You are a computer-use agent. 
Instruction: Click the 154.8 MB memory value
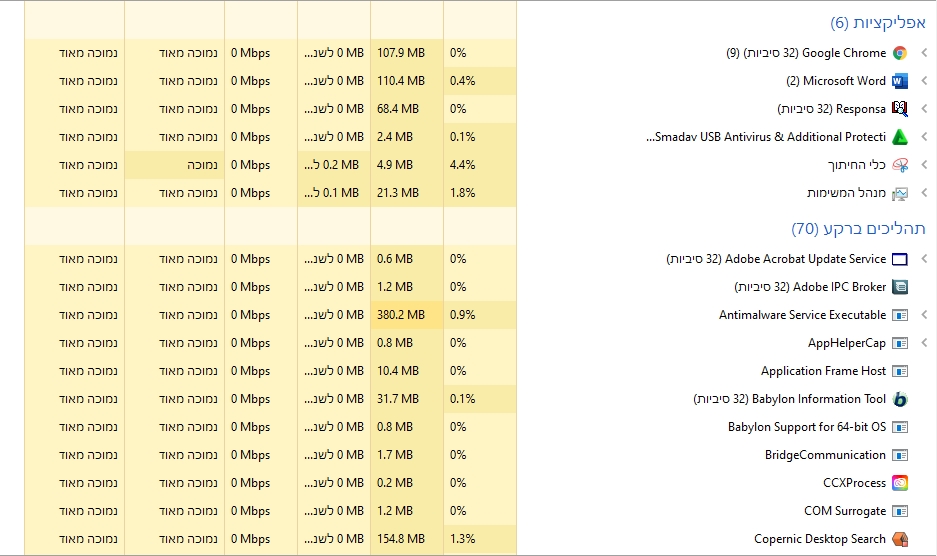click(401, 539)
